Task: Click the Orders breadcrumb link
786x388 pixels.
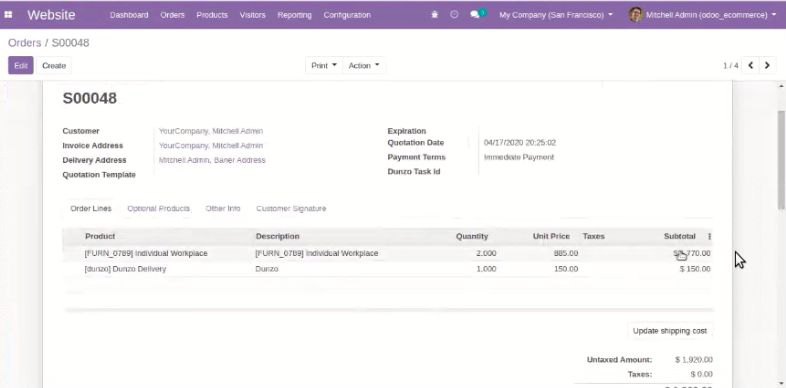Action: click(24, 43)
